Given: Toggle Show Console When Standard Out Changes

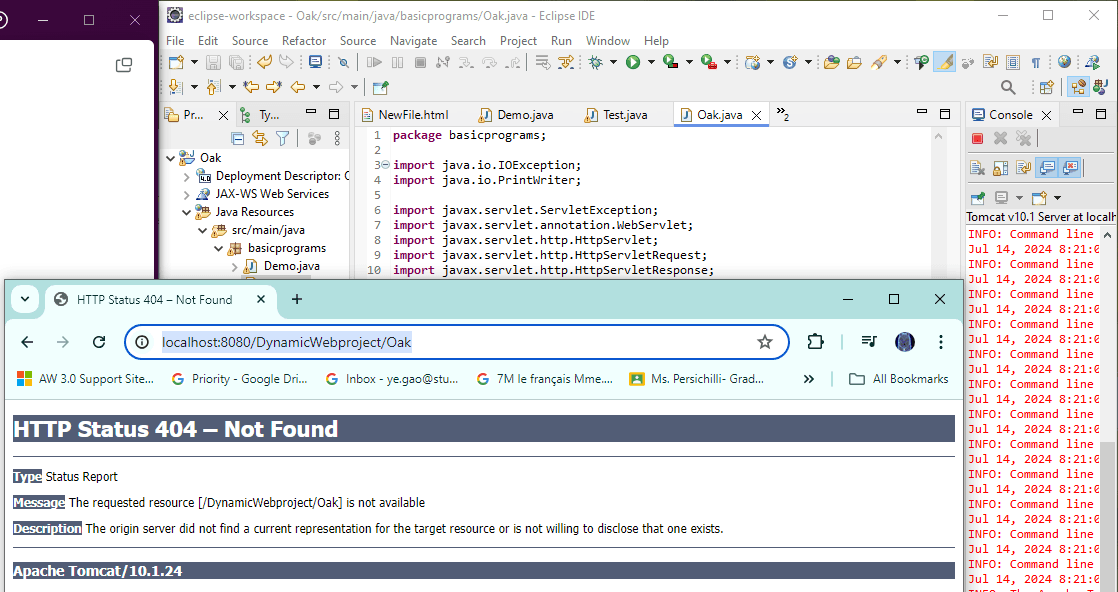Looking at the screenshot, I should pos(1047,168).
